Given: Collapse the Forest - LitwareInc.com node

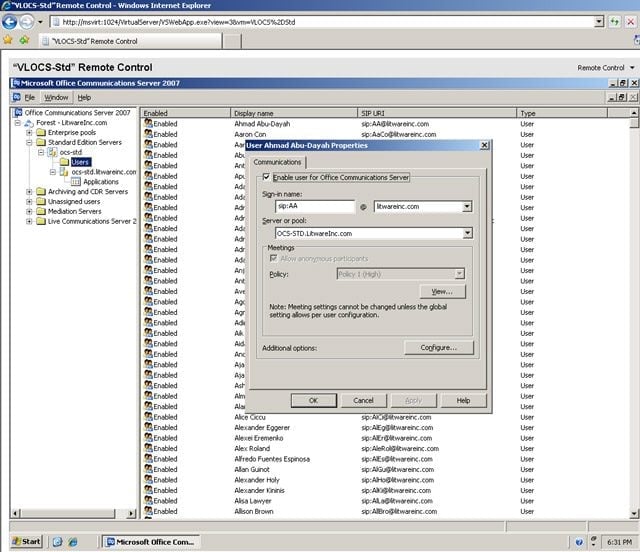Looking at the screenshot, I should pos(18,123).
